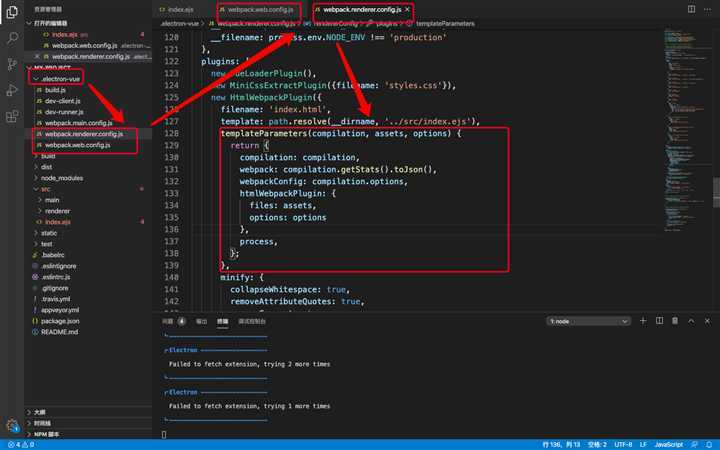Split the terminal panel
The height and width of the screenshot is (450, 720).
[x=659, y=321]
